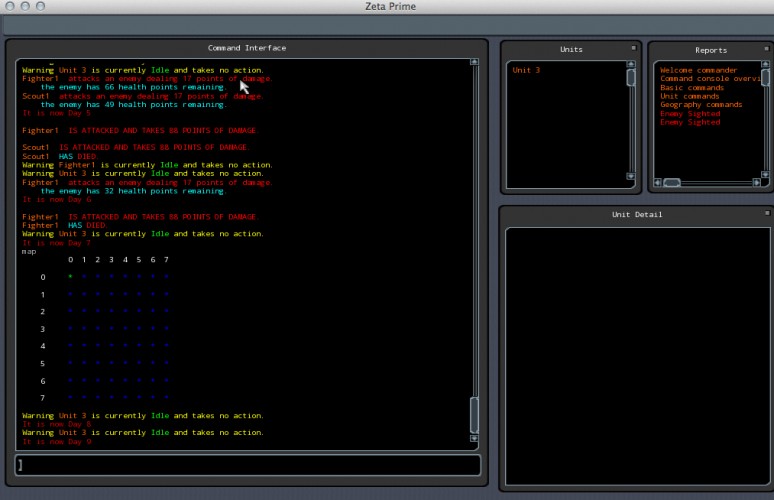Click the Reports horizontal scrollbar thumb
This screenshot has height=500, width=774.
[x=671, y=183]
